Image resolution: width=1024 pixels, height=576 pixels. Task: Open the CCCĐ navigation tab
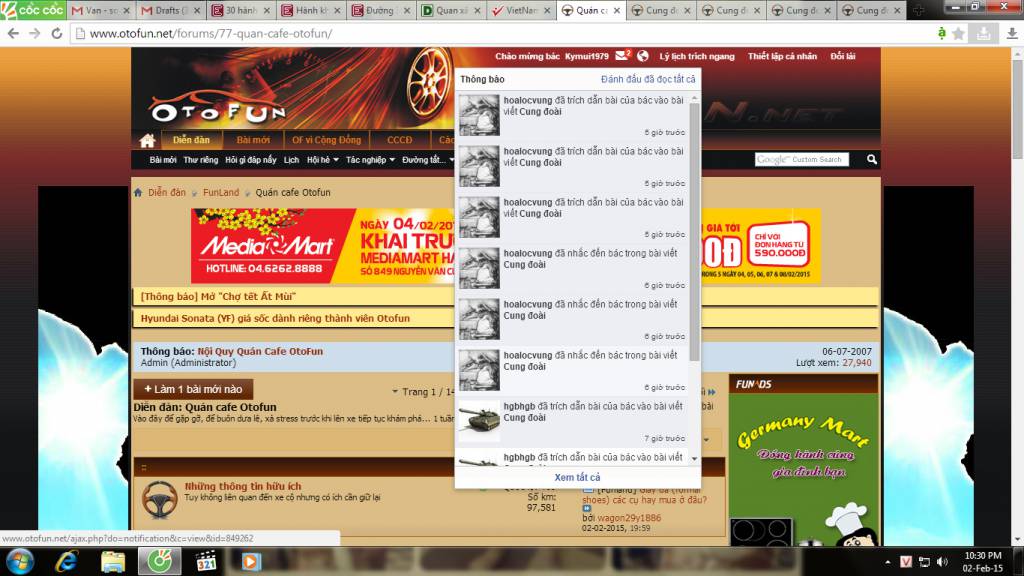click(399, 140)
